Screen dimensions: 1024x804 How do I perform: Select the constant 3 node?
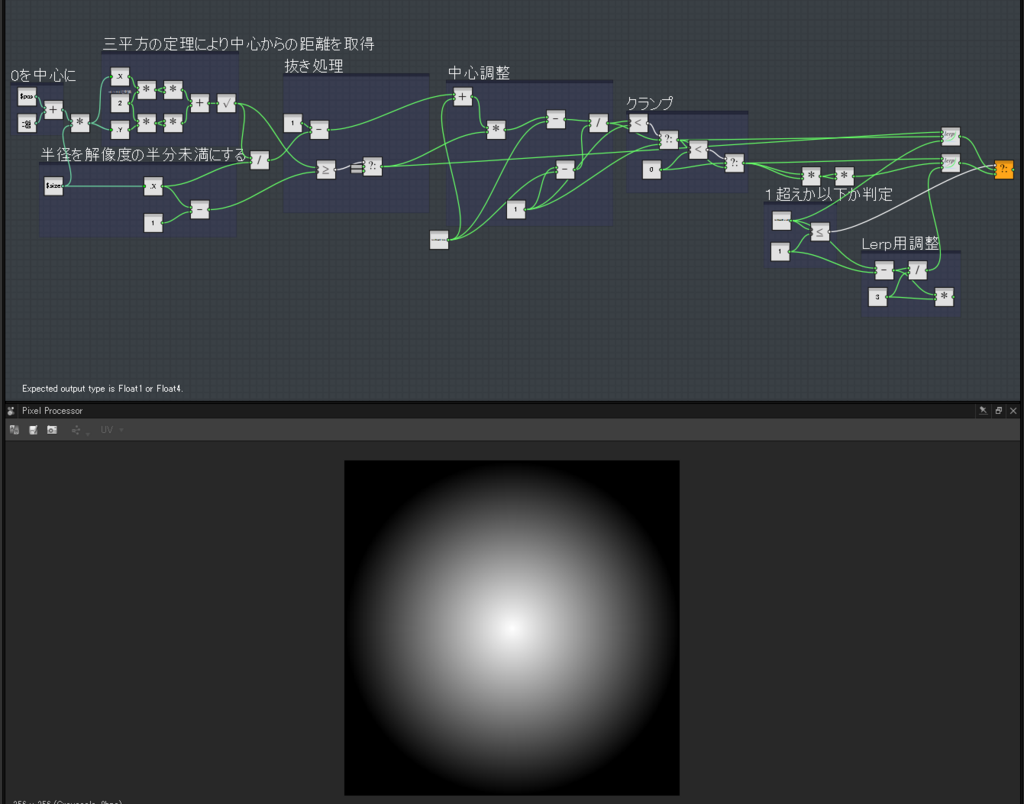pos(877,297)
